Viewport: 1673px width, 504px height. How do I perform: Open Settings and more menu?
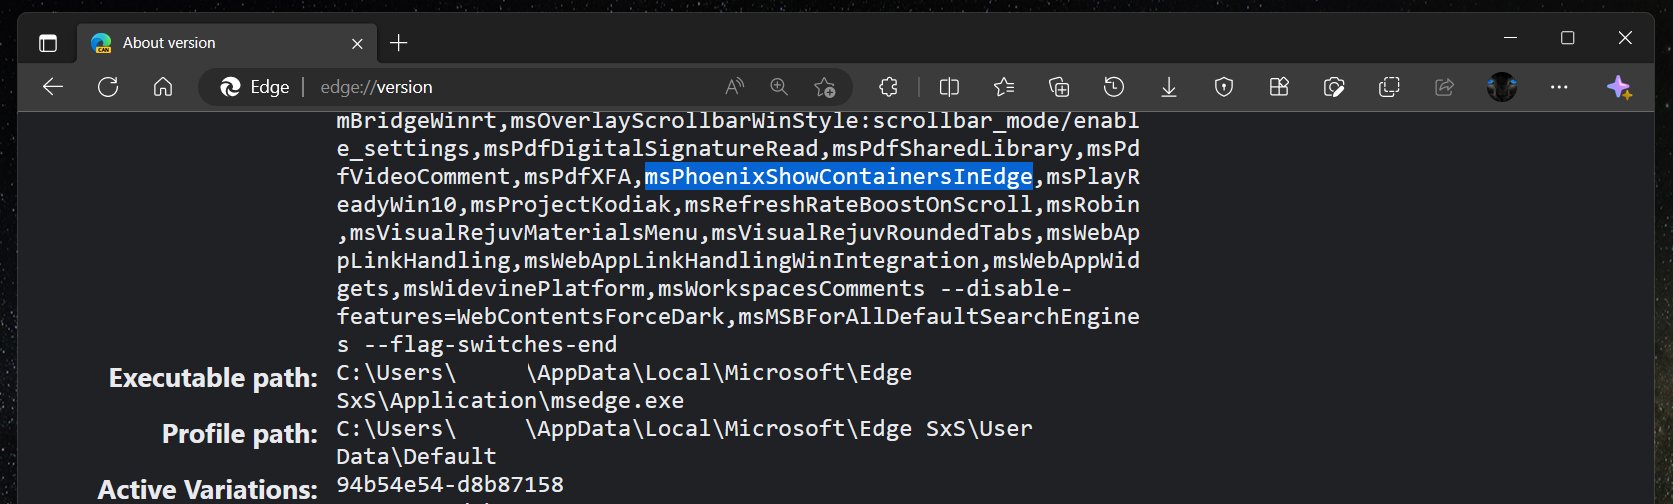point(1559,87)
